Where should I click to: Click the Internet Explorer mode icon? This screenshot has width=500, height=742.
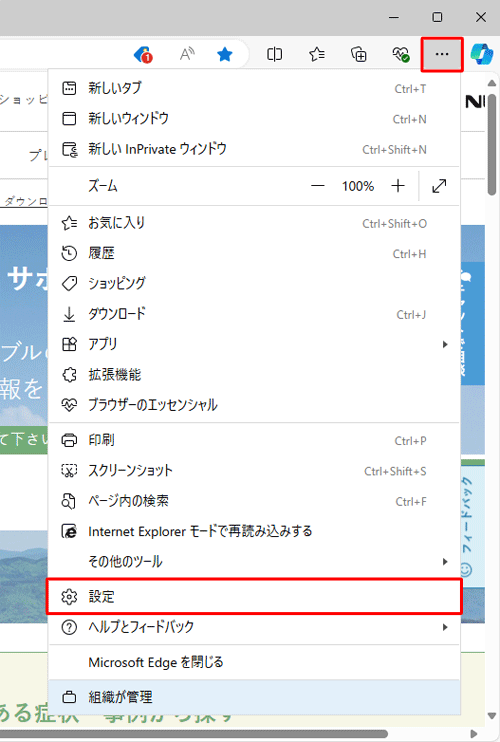70,531
